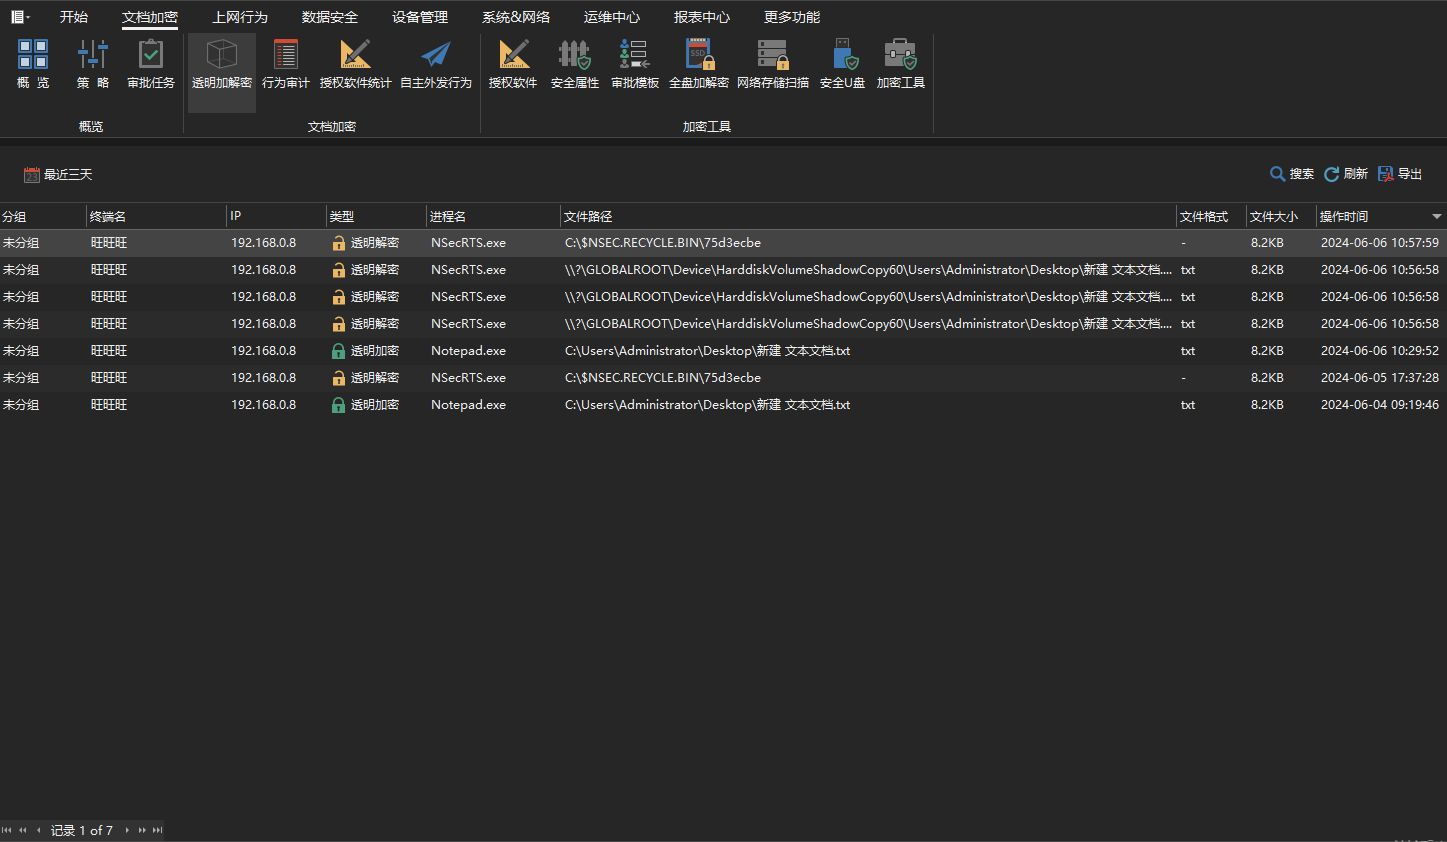Image resolution: width=1447 pixels, height=842 pixels.
Task: Switch to the 开始 tab
Action: pyautogui.click(x=74, y=17)
